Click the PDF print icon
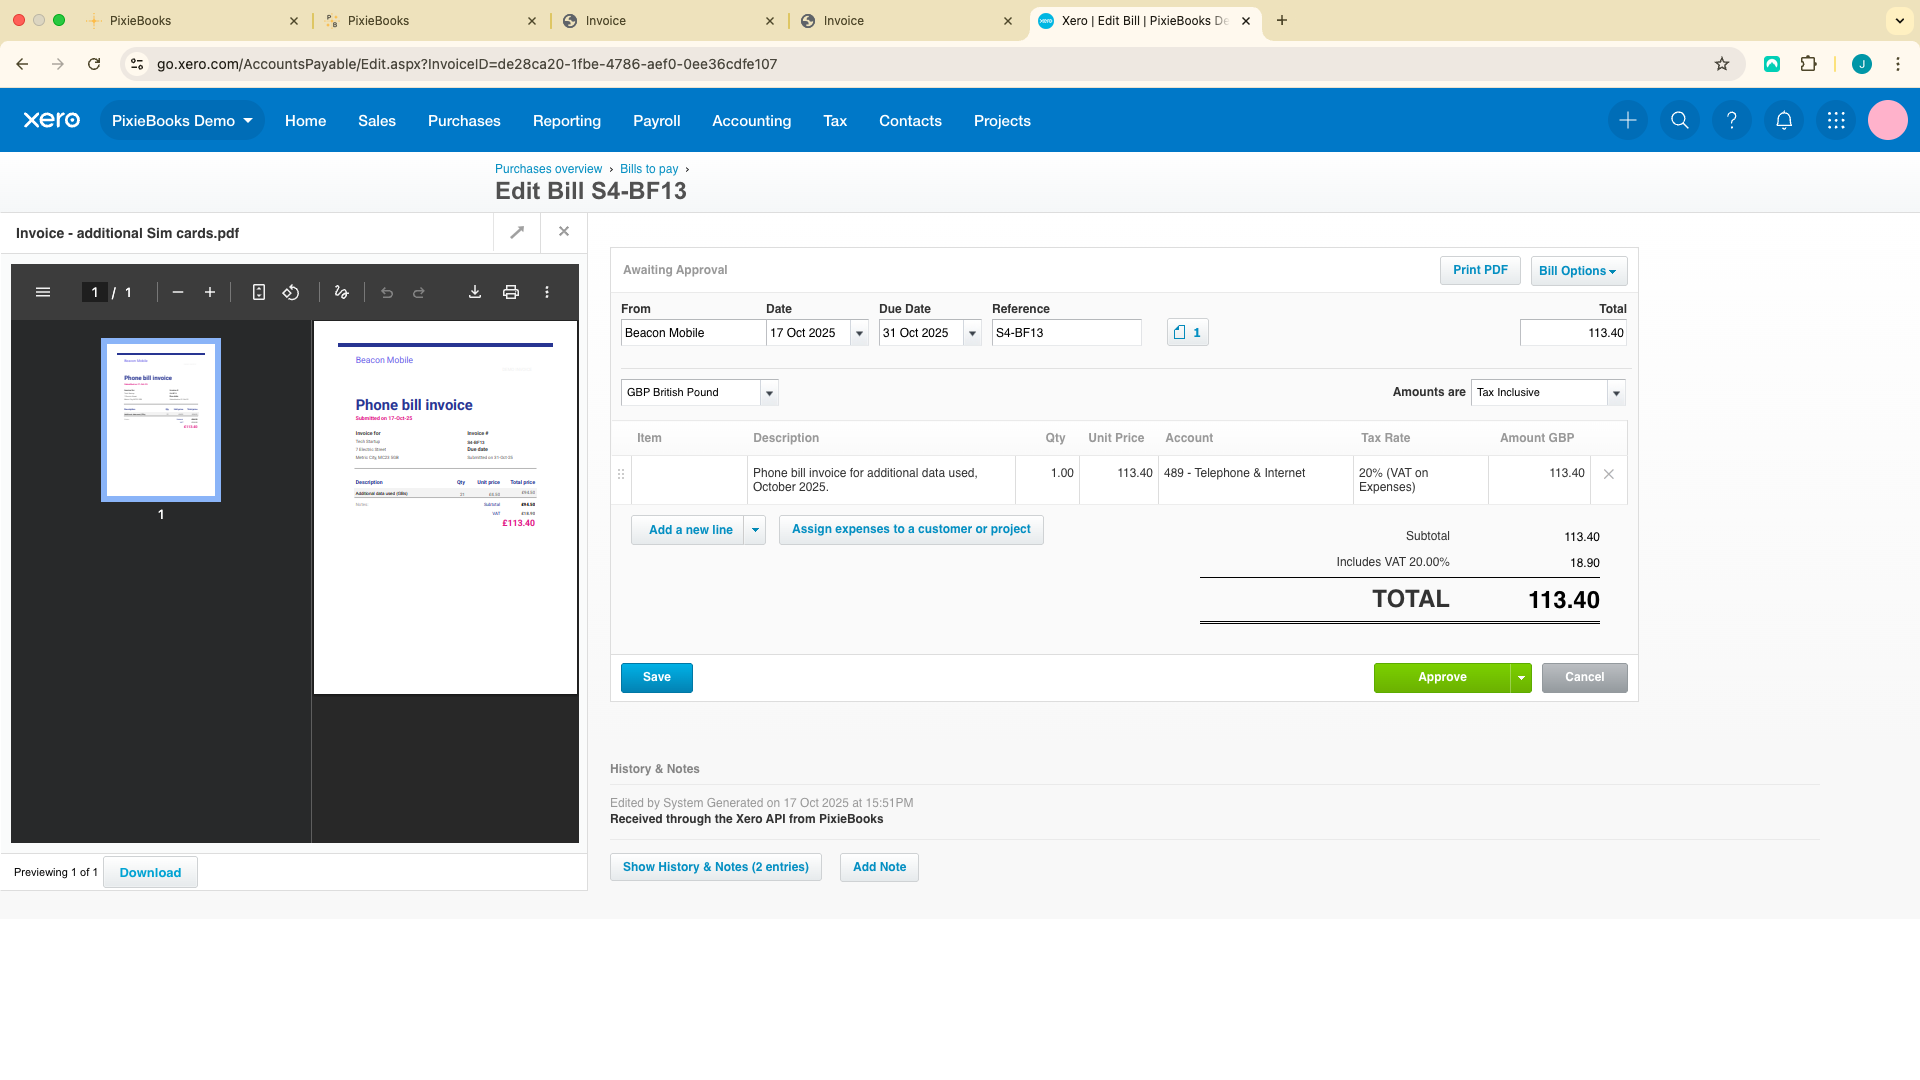The width and height of the screenshot is (1920, 1080). pos(511,292)
